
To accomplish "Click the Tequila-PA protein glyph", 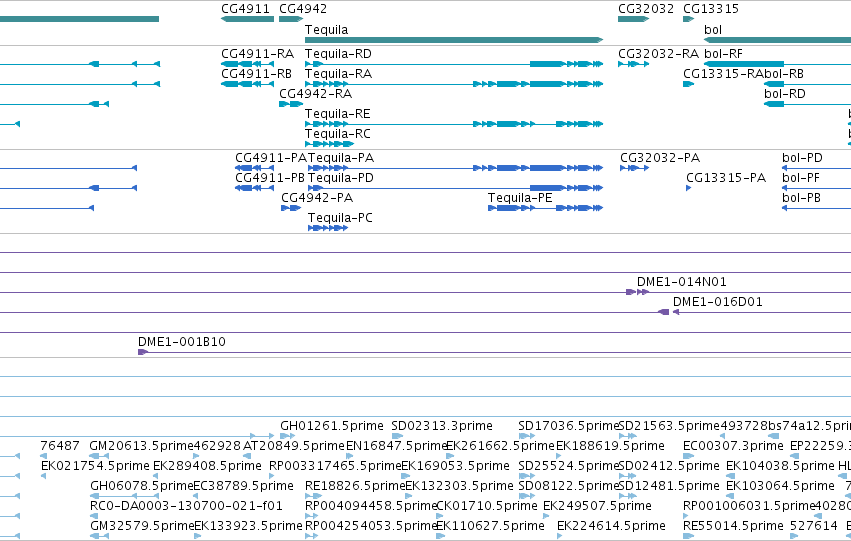I will coord(455,168).
